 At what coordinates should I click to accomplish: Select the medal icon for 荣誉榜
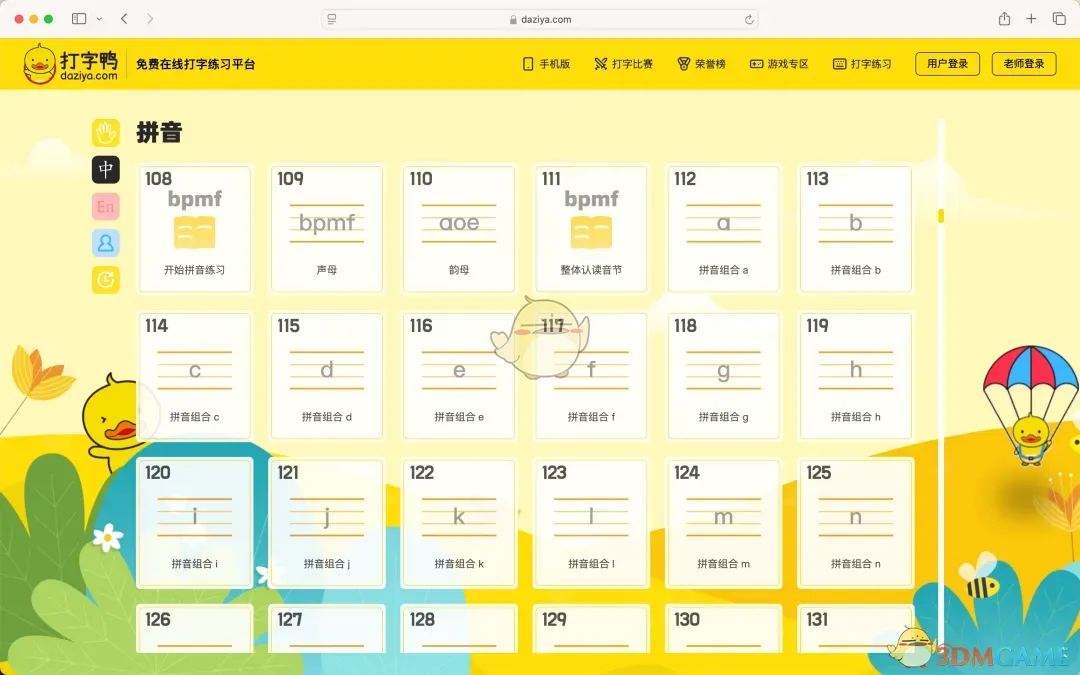click(x=681, y=63)
